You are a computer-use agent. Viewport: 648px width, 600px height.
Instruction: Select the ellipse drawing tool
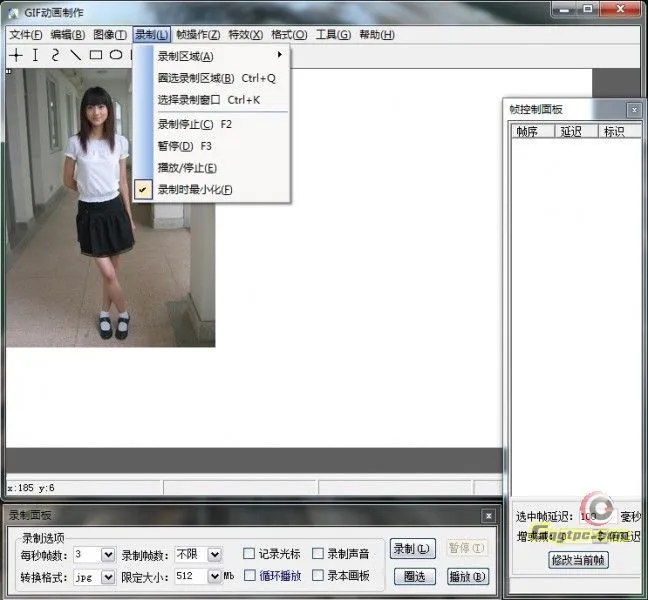click(x=116, y=55)
